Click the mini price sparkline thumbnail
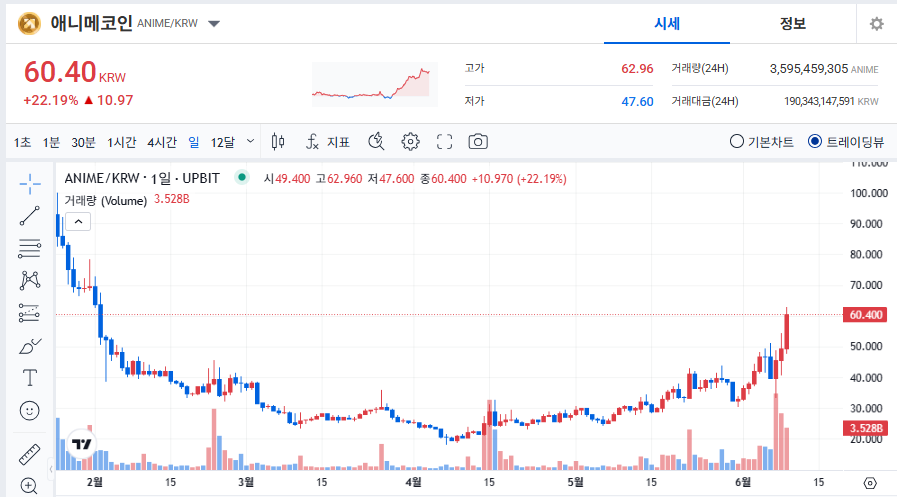 (x=374, y=84)
